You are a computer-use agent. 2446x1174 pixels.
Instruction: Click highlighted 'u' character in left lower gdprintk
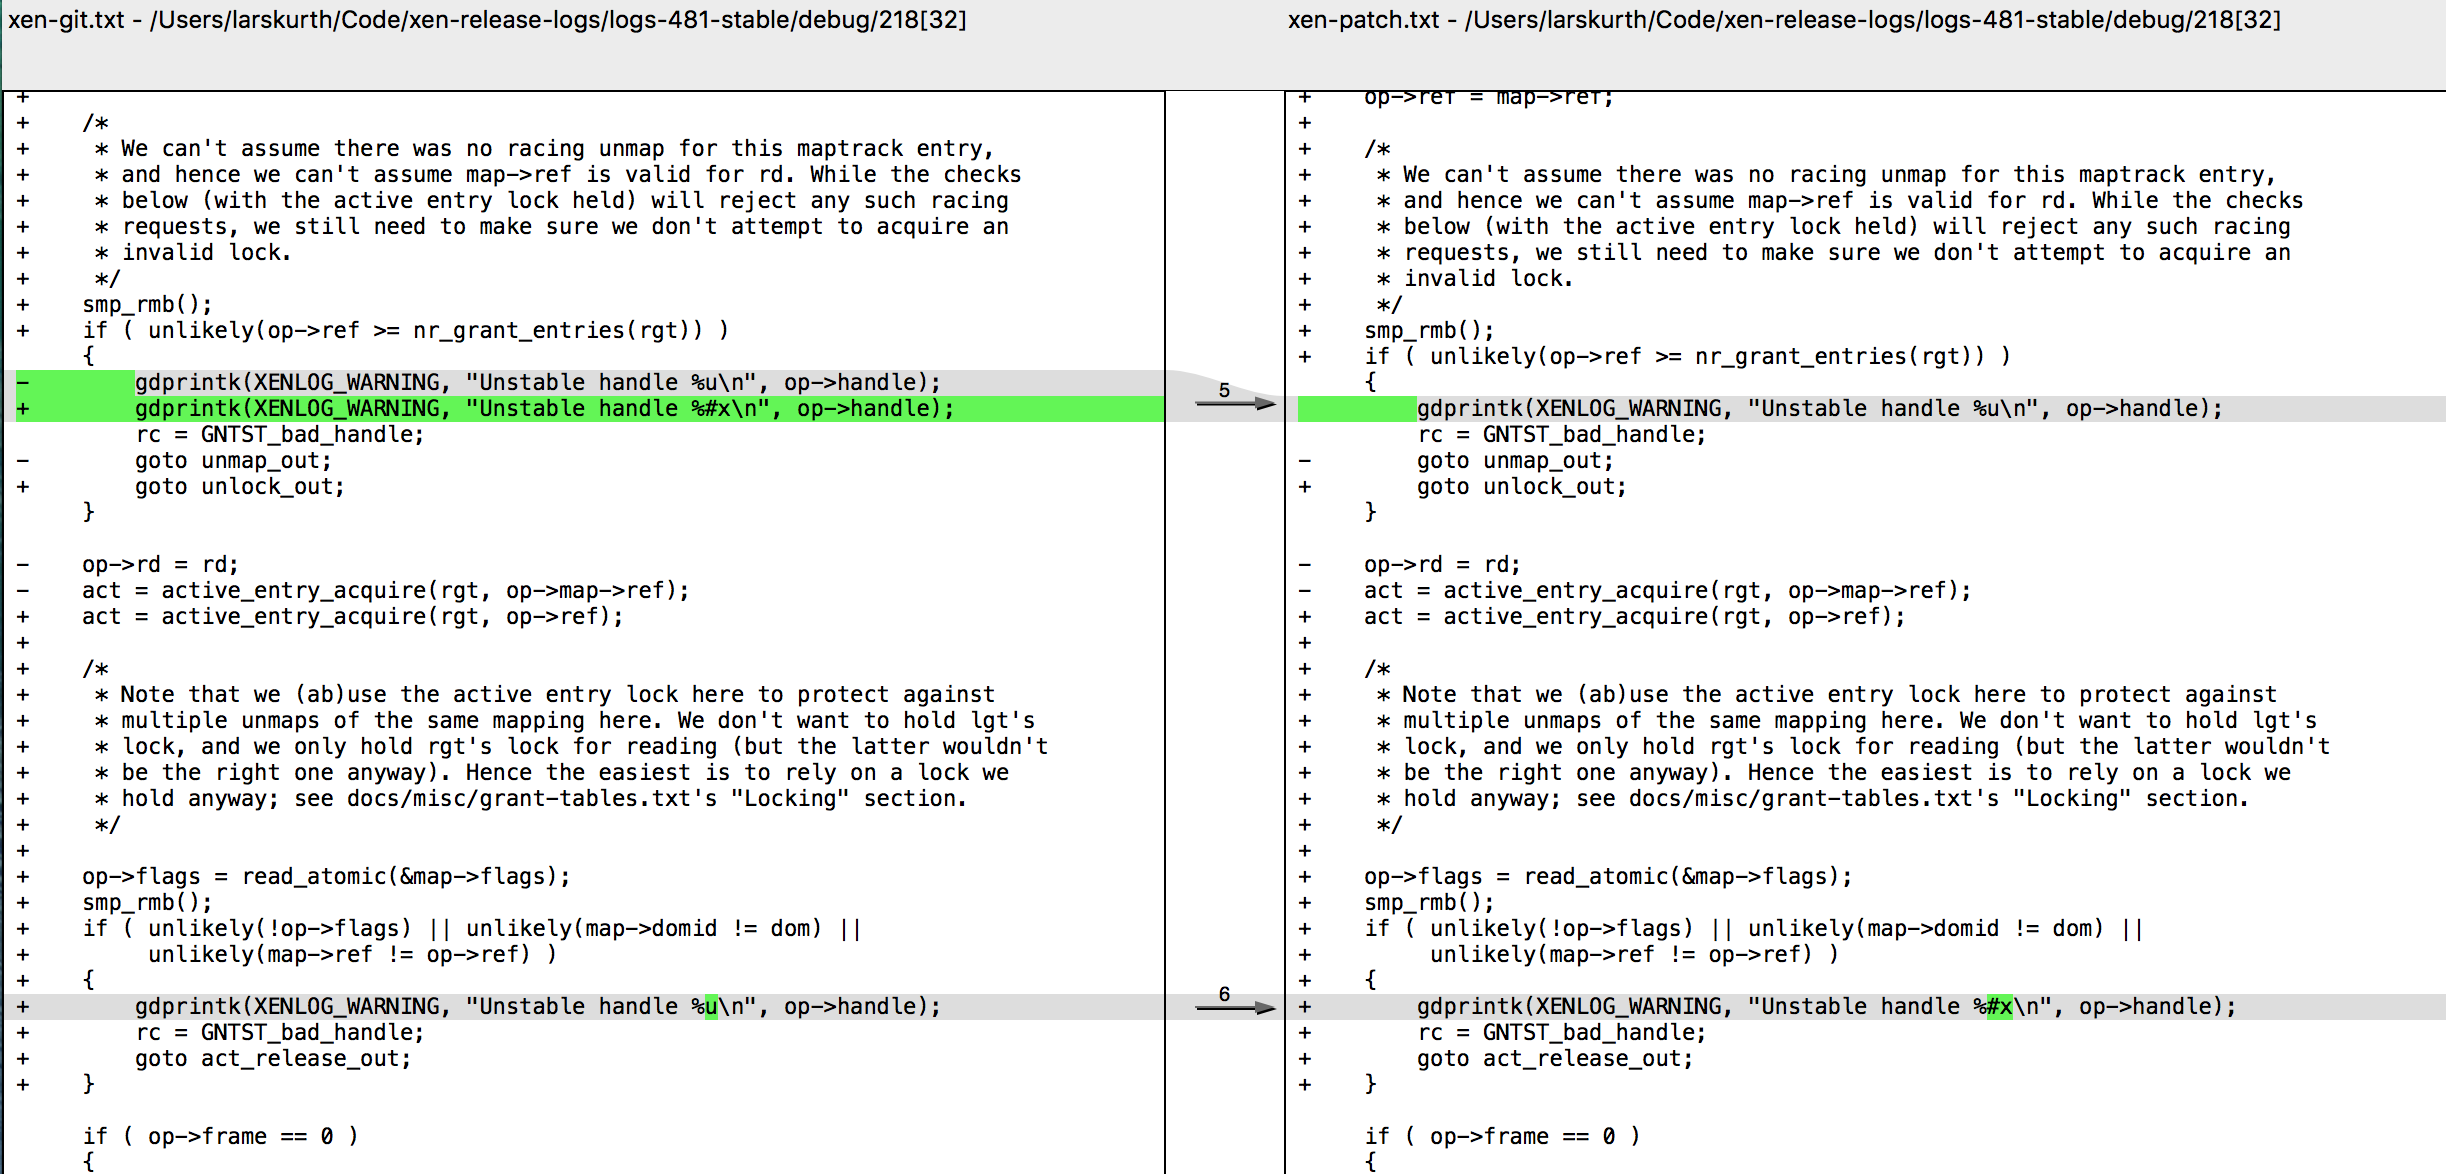coord(711,1007)
